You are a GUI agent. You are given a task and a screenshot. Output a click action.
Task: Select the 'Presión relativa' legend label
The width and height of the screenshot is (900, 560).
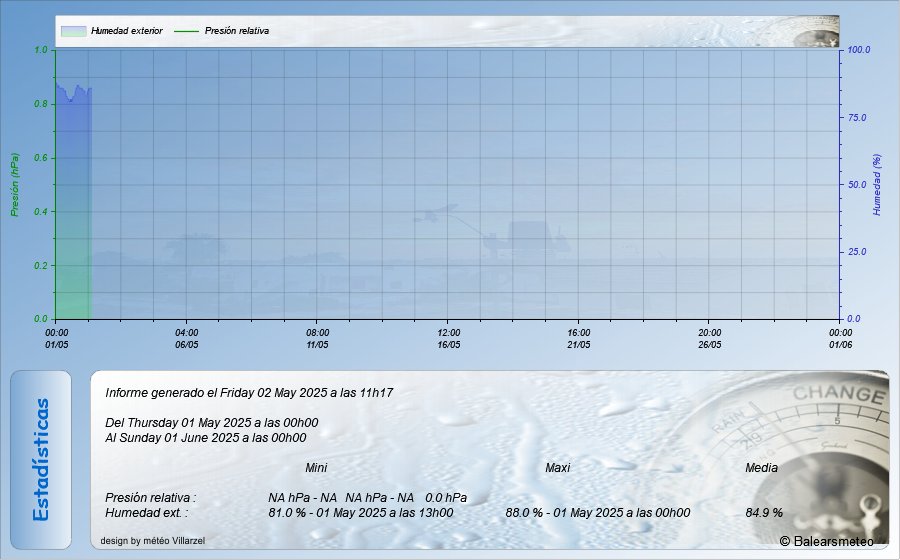[236, 31]
